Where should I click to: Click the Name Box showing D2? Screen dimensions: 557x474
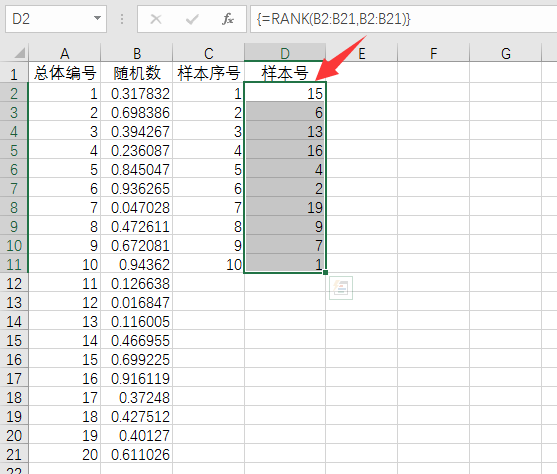[56, 19]
